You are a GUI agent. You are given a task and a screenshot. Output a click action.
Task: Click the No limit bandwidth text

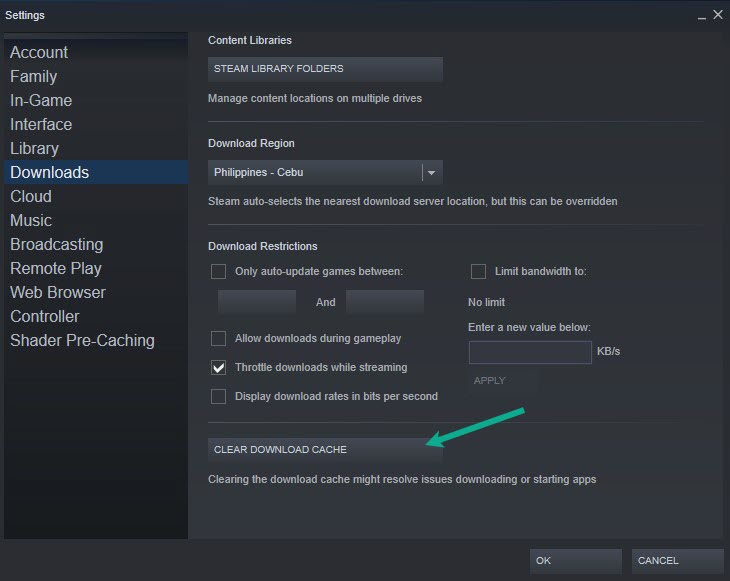[x=486, y=303]
